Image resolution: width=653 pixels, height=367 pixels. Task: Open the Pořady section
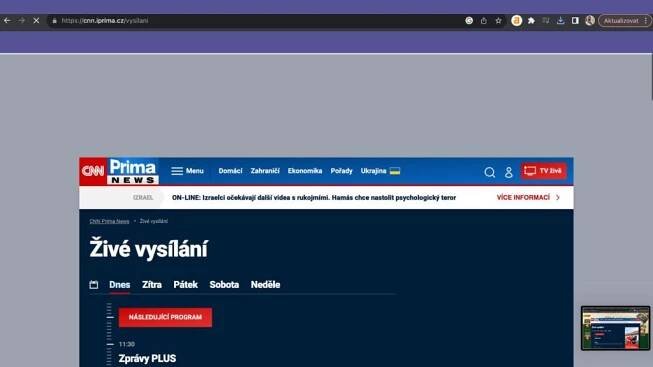coord(341,171)
